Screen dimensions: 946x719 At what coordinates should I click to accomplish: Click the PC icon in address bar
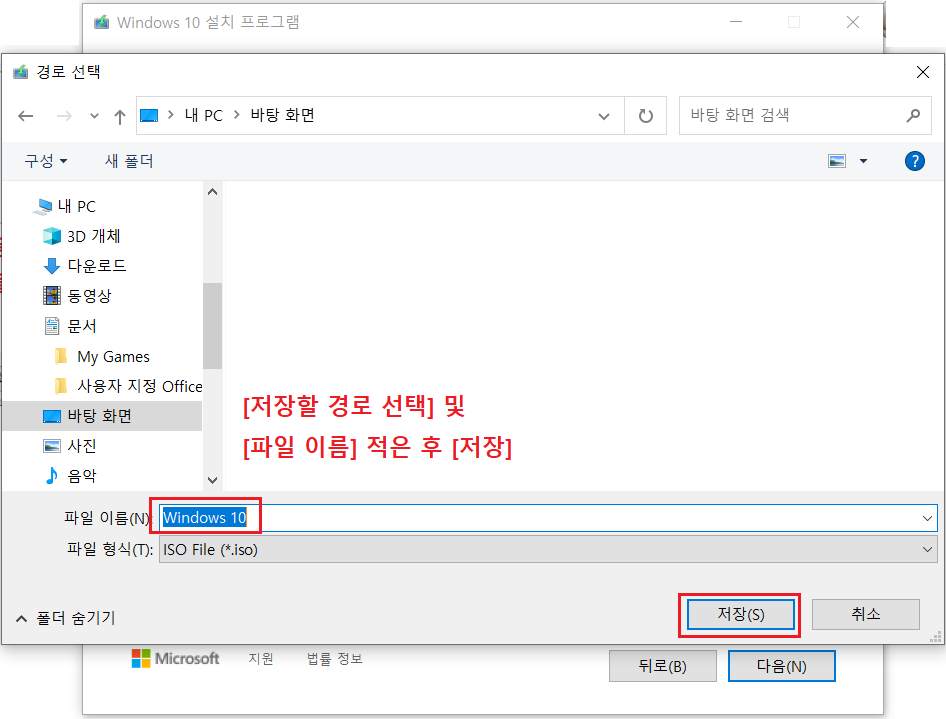tap(149, 115)
